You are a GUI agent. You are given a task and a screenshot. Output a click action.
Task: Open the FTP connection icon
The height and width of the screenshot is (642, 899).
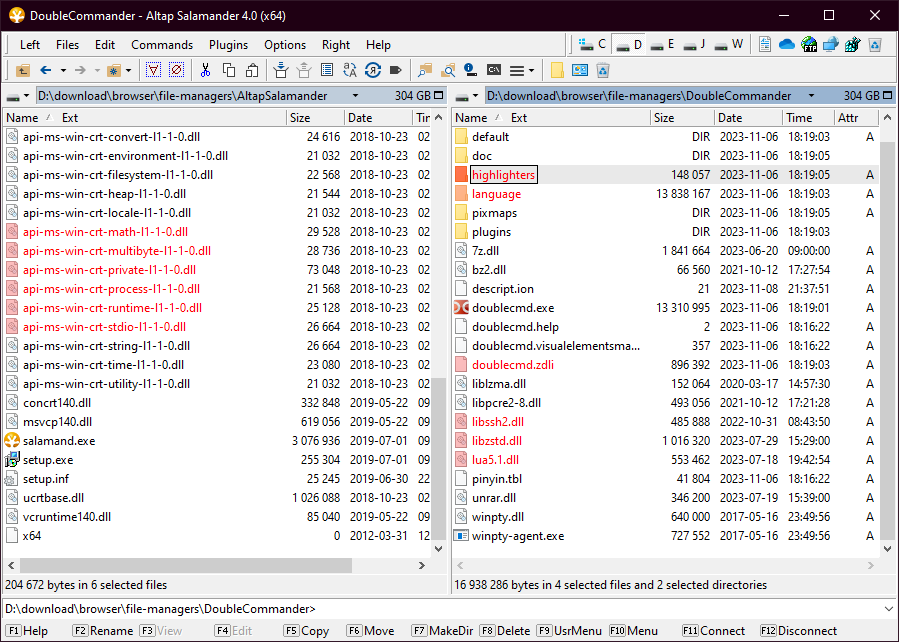808,45
